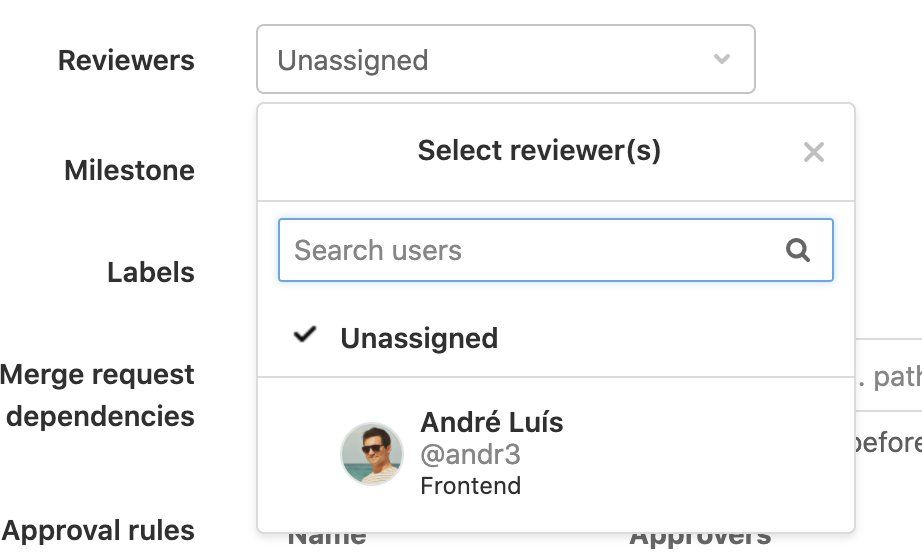Click the Milestone field label
The image size is (922, 554).
coord(129,170)
